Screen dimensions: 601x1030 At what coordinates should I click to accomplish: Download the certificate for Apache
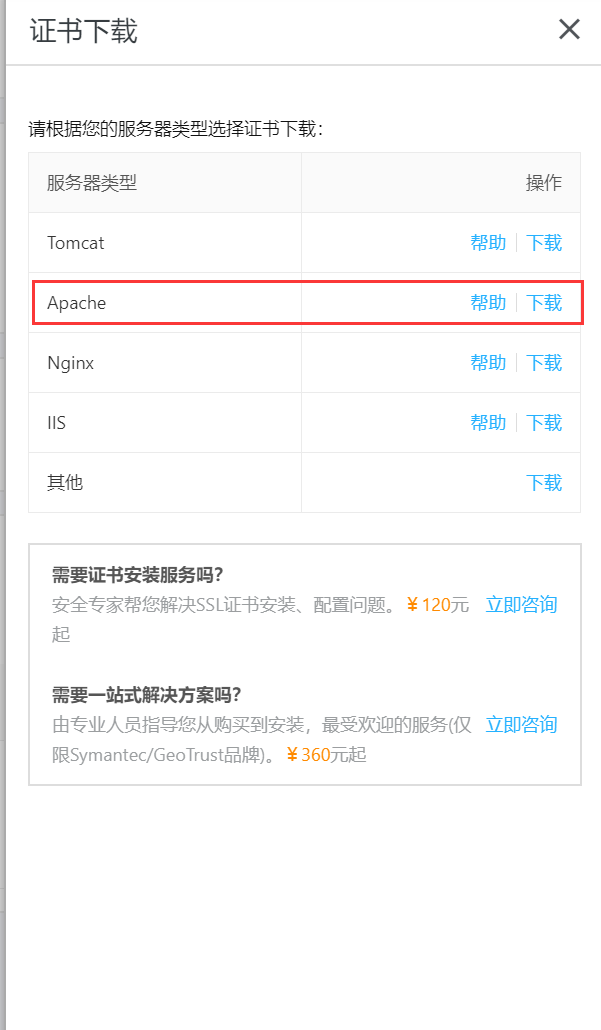[544, 302]
